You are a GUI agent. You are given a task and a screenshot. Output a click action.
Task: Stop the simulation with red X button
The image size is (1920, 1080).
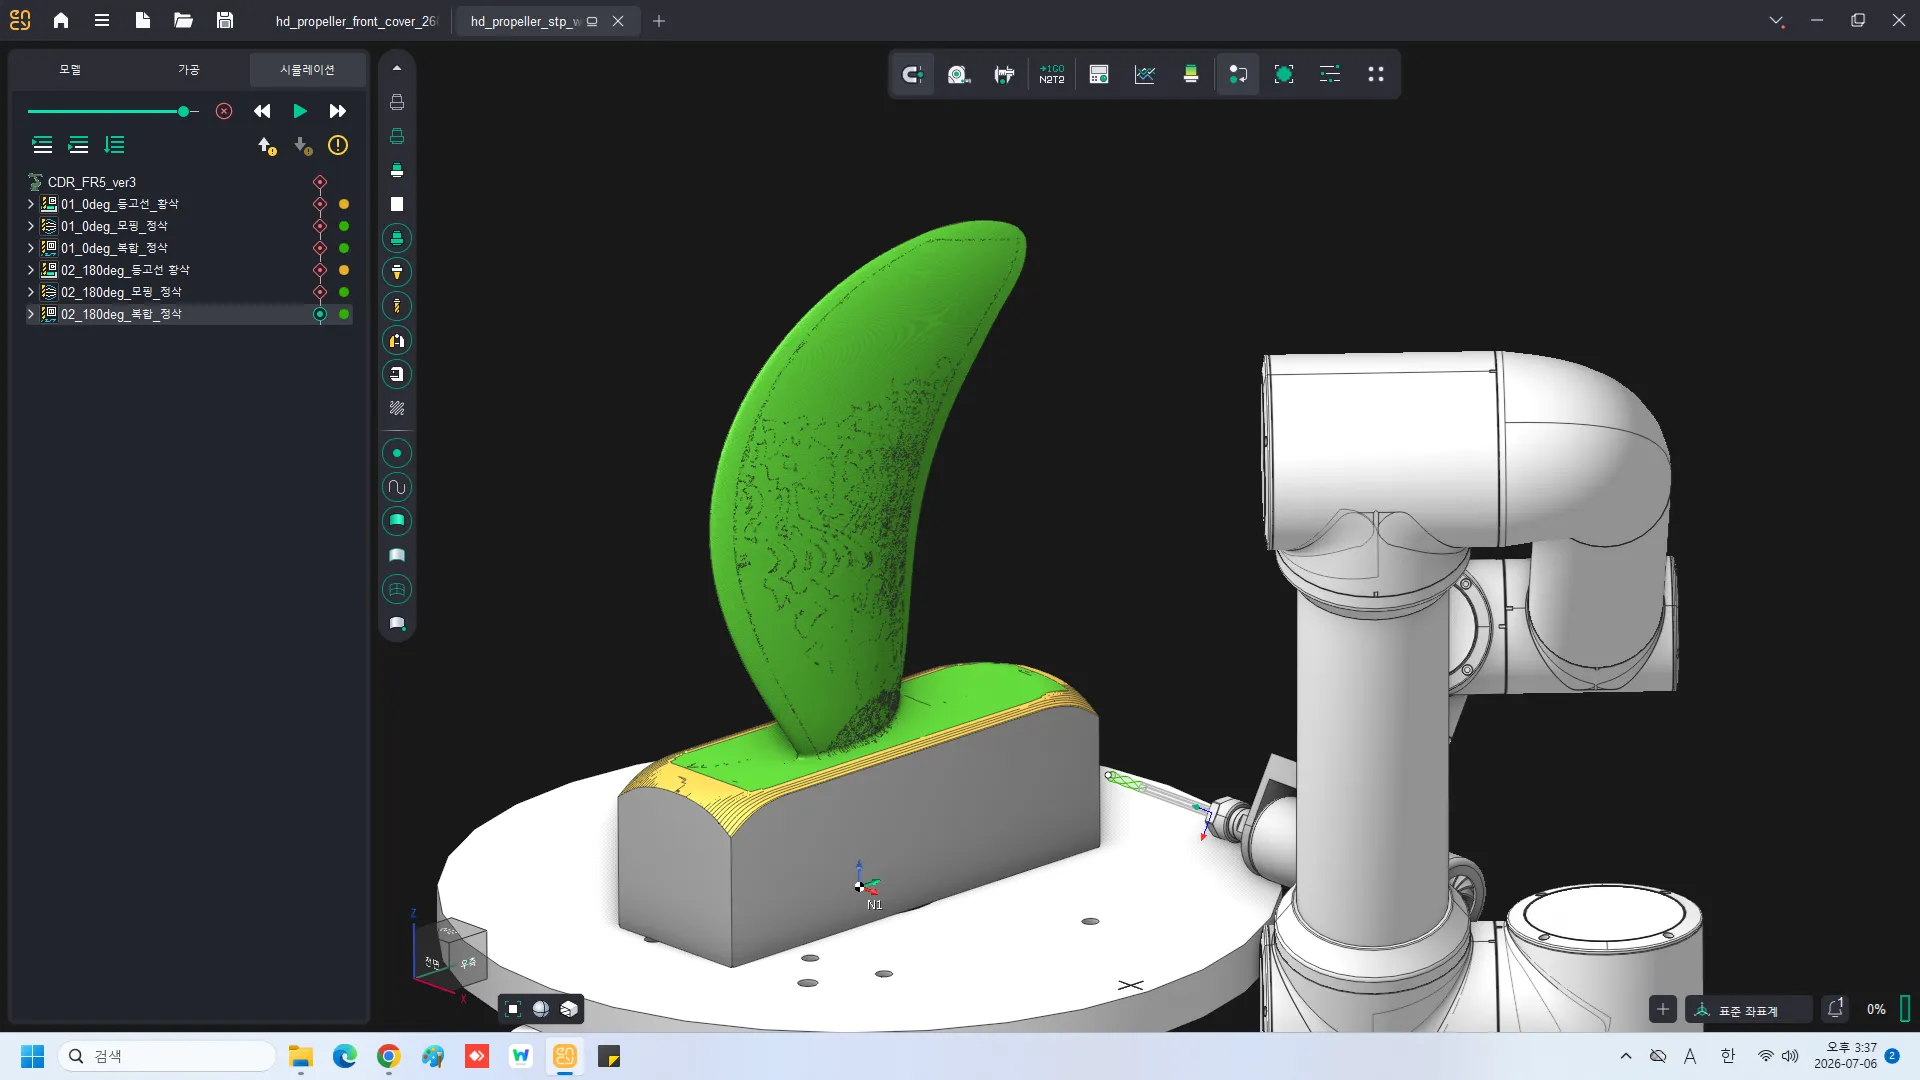pyautogui.click(x=224, y=111)
